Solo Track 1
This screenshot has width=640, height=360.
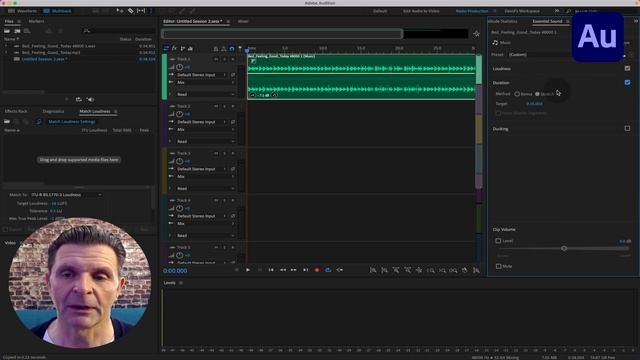pos(224,59)
